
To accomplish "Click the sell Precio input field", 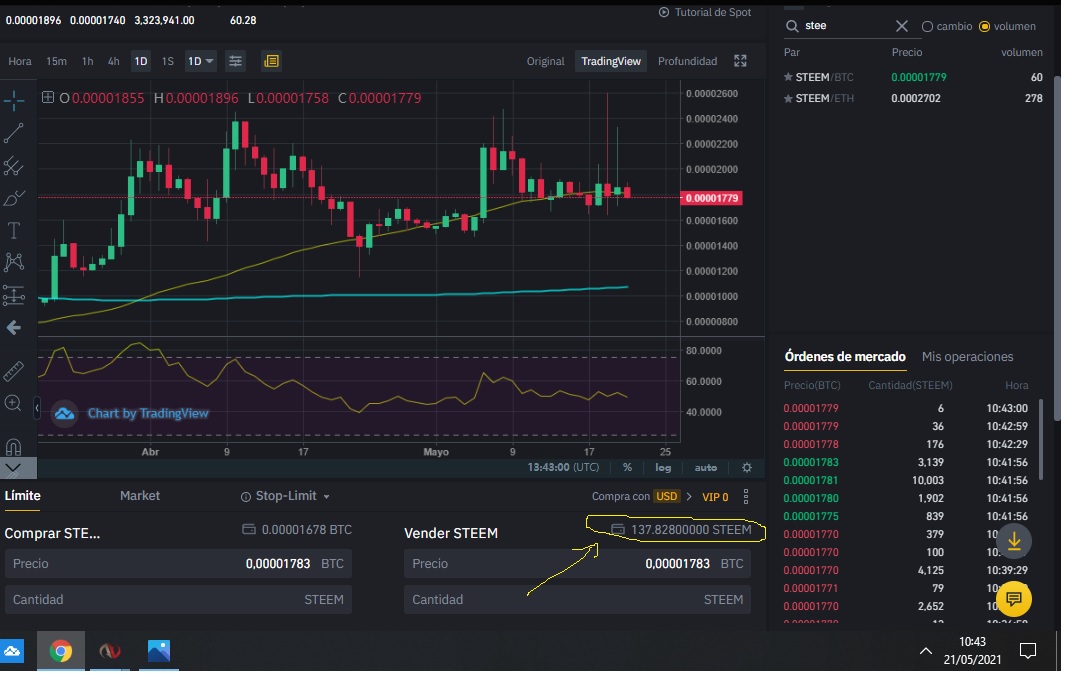I will coord(577,563).
